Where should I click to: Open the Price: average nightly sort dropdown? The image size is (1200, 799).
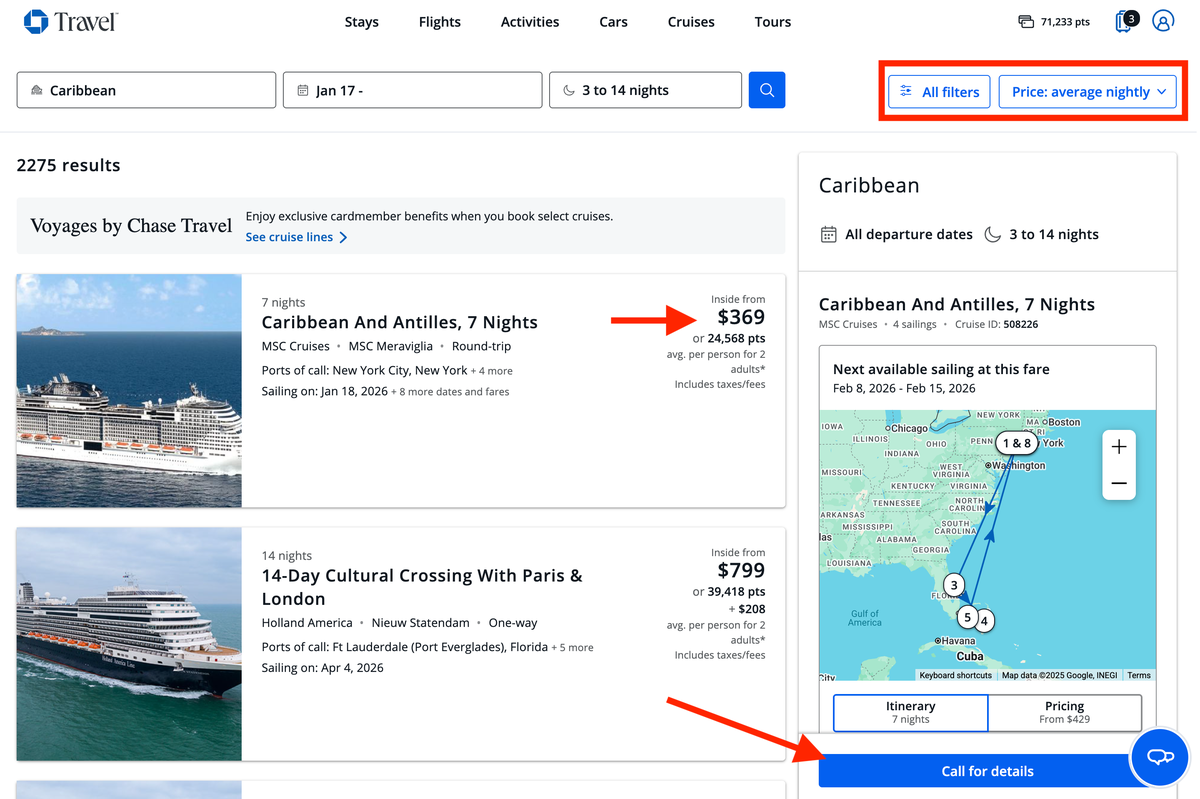click(1088, 92)
